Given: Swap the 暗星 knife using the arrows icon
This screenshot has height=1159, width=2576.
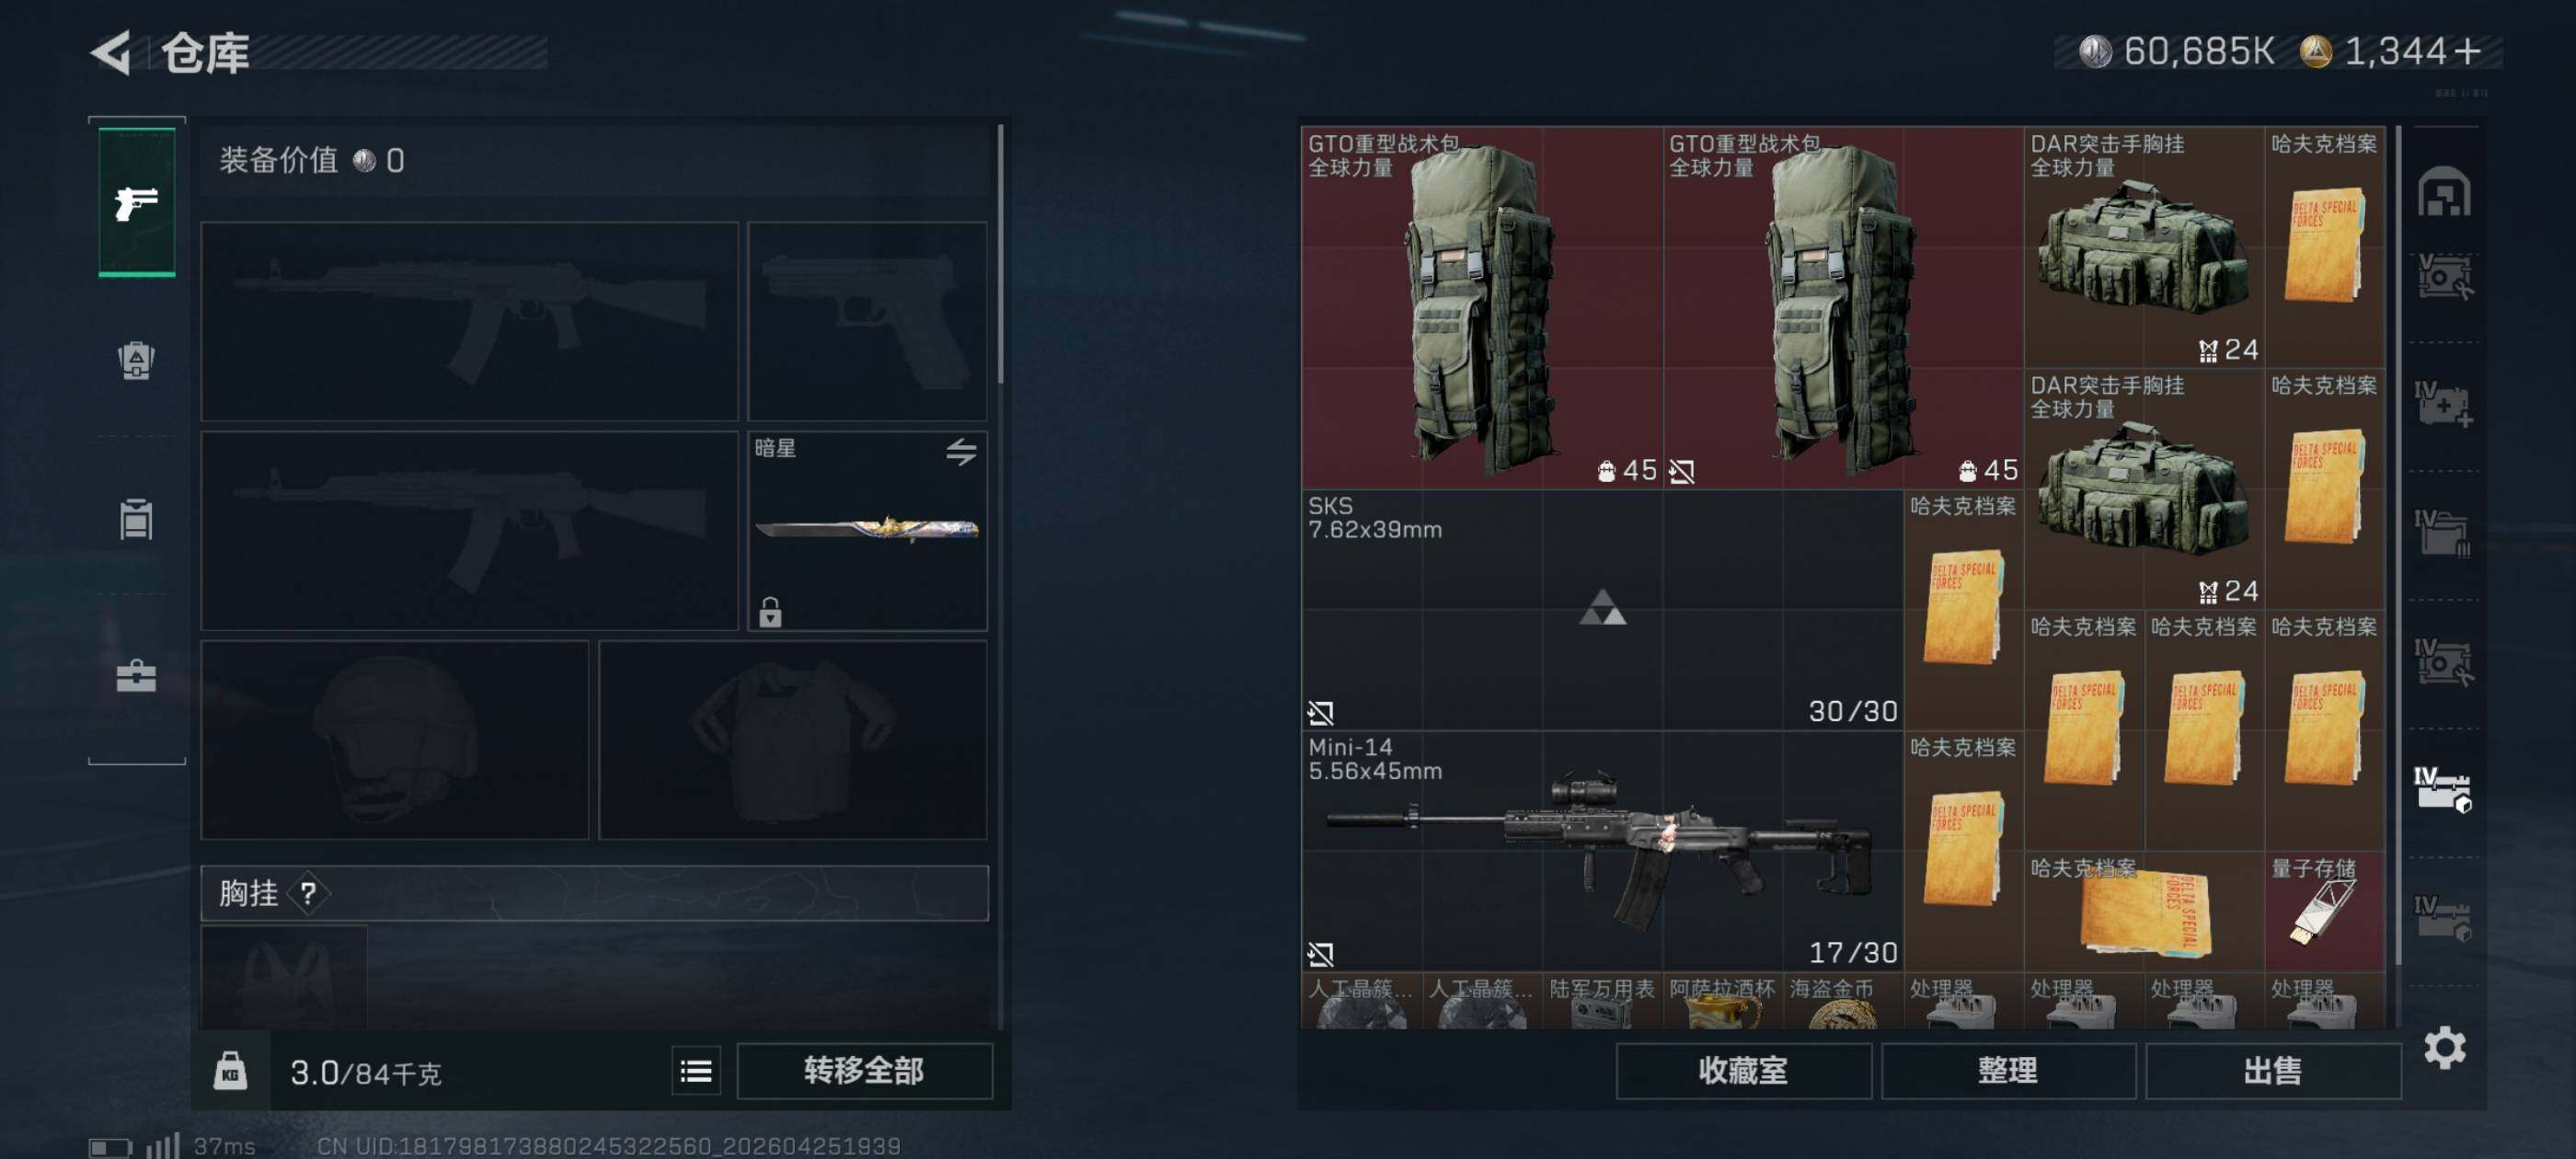Looking at the screenshot, I should 961,452.
